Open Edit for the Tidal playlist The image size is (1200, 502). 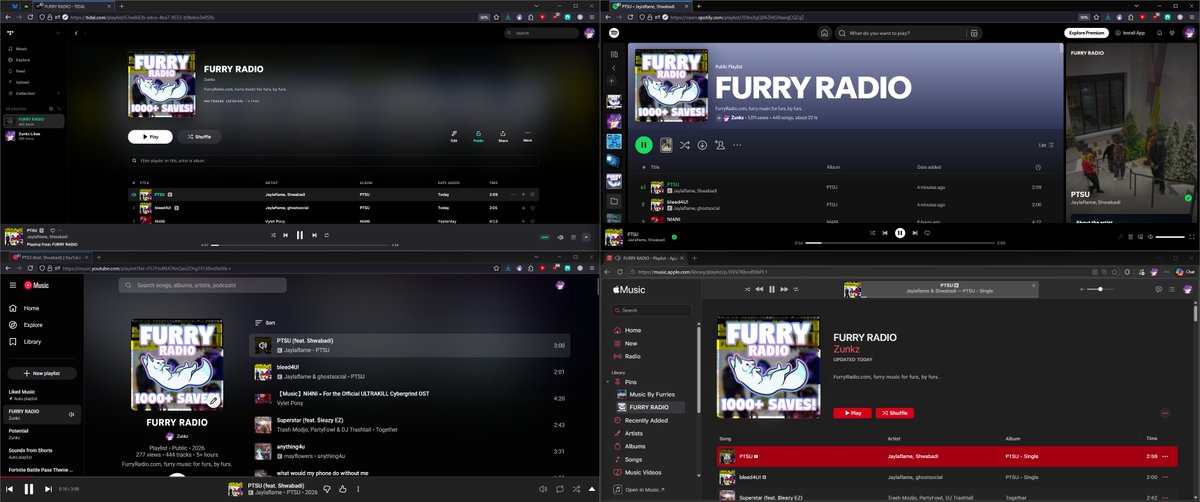(x=454, y=136)
